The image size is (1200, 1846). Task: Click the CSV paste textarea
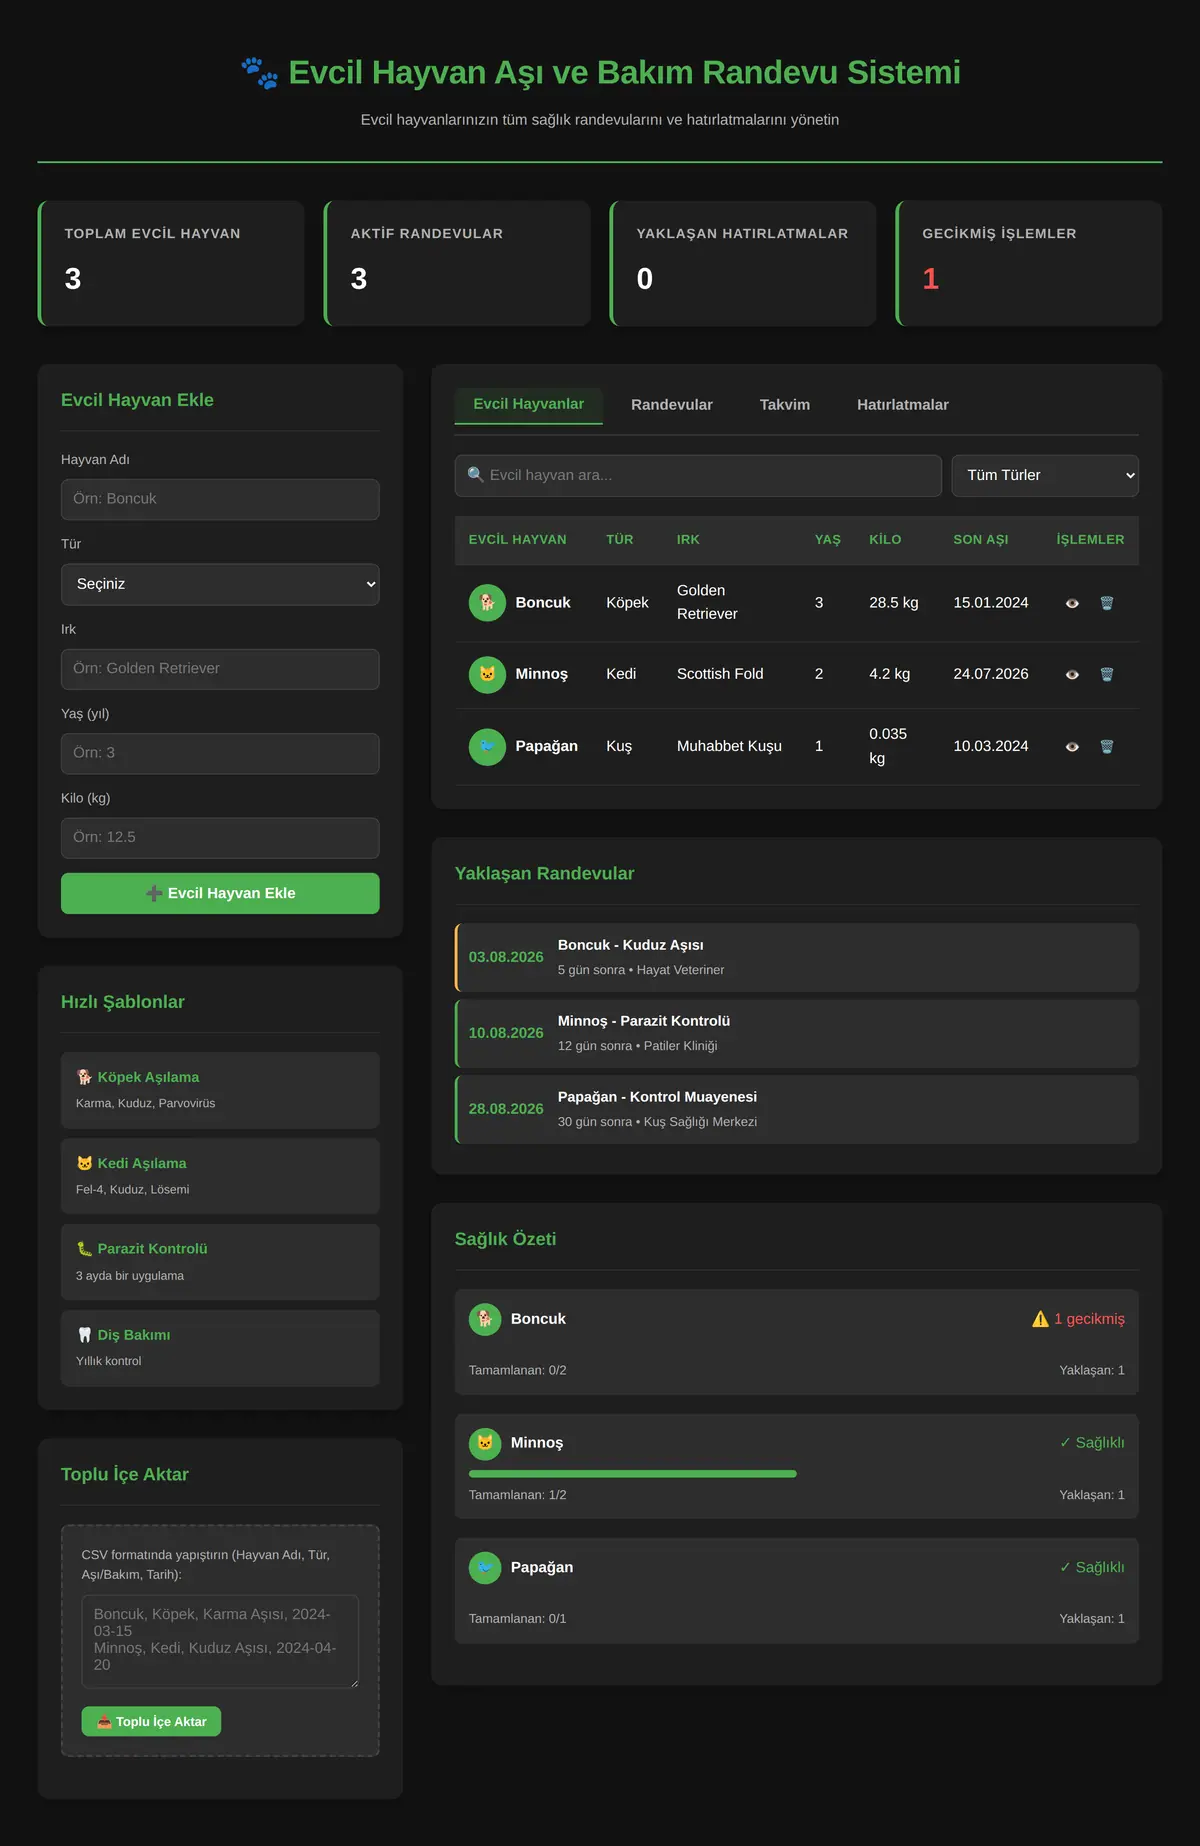pos(220,1641)
